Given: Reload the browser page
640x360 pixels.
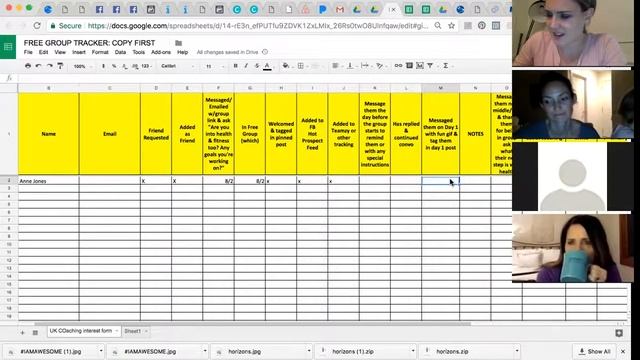Looking at the screenshot, I should click(37, 26).
